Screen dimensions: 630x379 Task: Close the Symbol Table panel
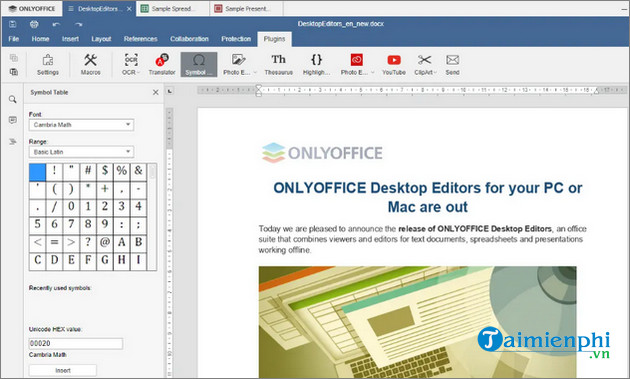click(x=155, y=92)
